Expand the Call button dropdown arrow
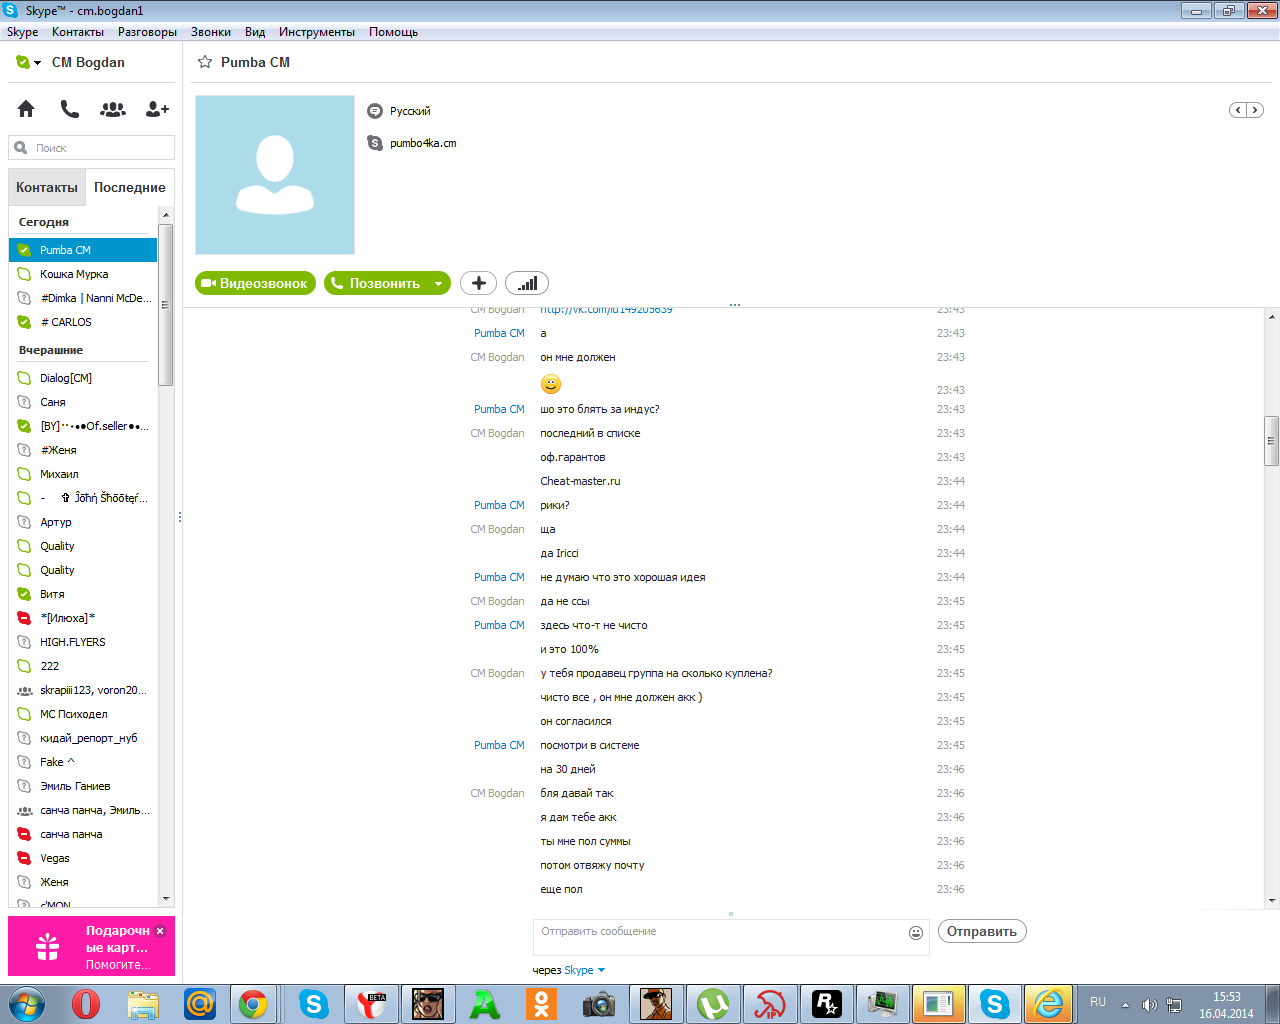The width and height of the screenshot is (1280, 1024). click(438, 284)
